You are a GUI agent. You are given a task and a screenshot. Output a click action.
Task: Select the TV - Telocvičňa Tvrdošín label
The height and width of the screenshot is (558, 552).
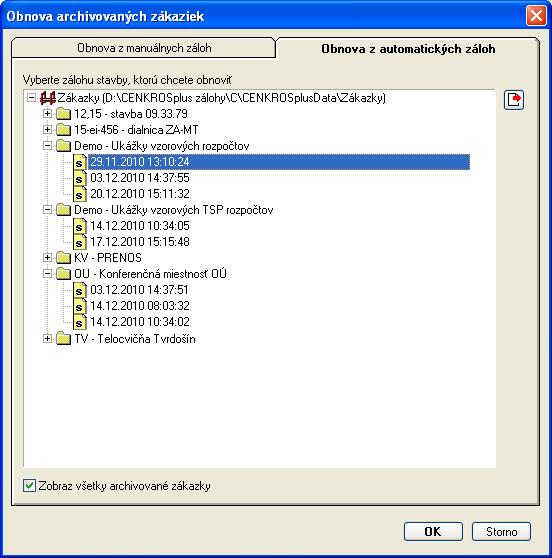pyautogui.click(x=135, y=339)
